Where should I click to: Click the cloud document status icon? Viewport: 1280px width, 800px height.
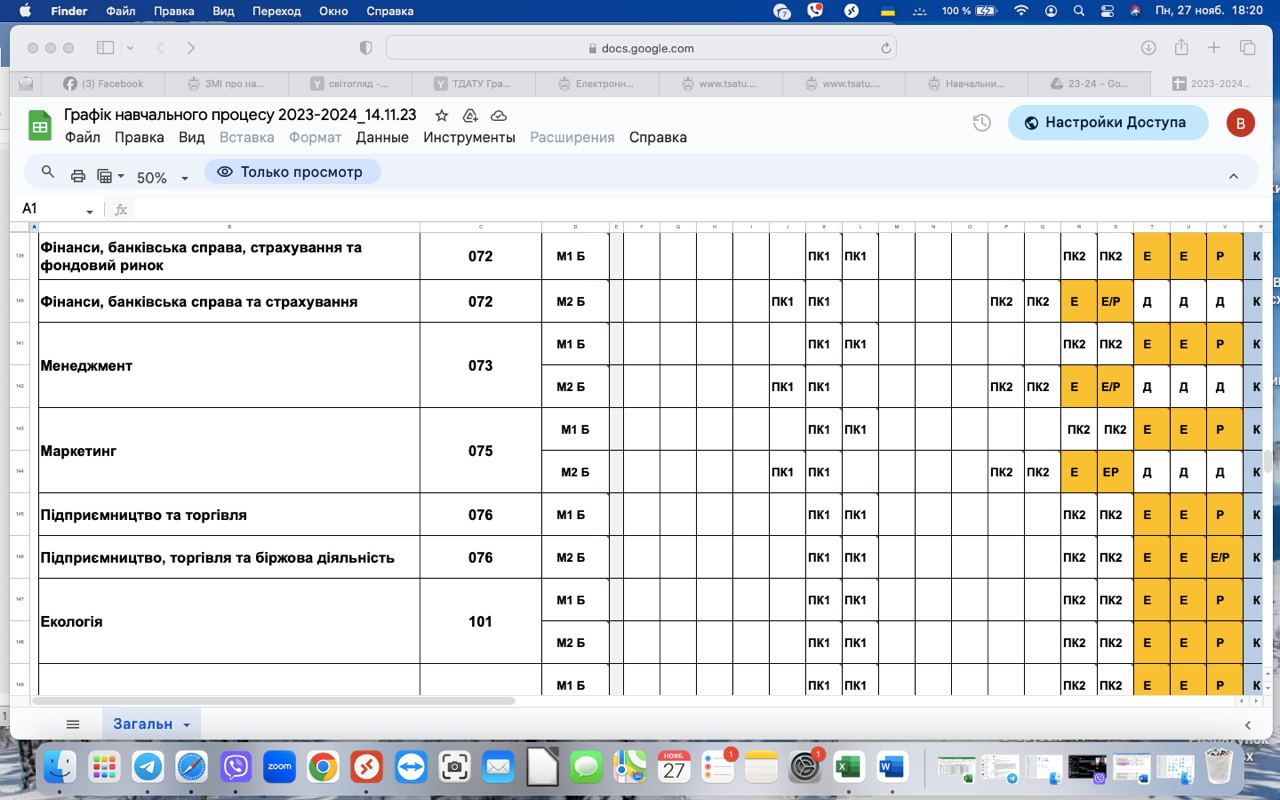coord(498,116)
